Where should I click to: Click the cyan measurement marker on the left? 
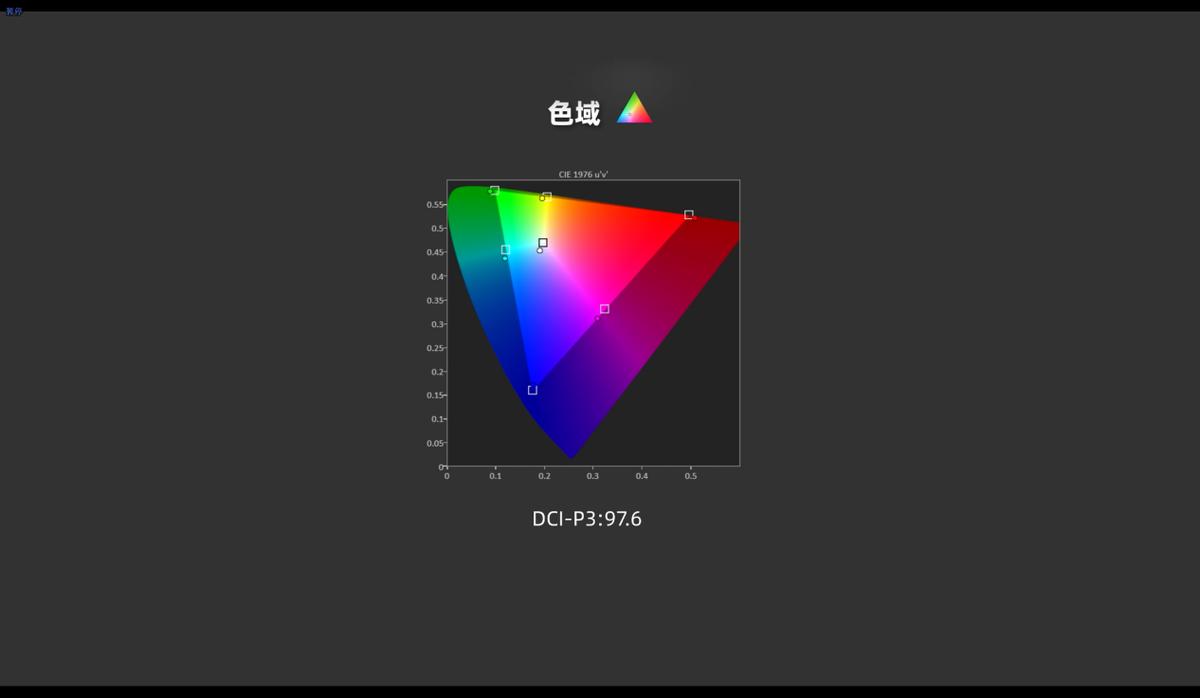click(x=506, y=250)
